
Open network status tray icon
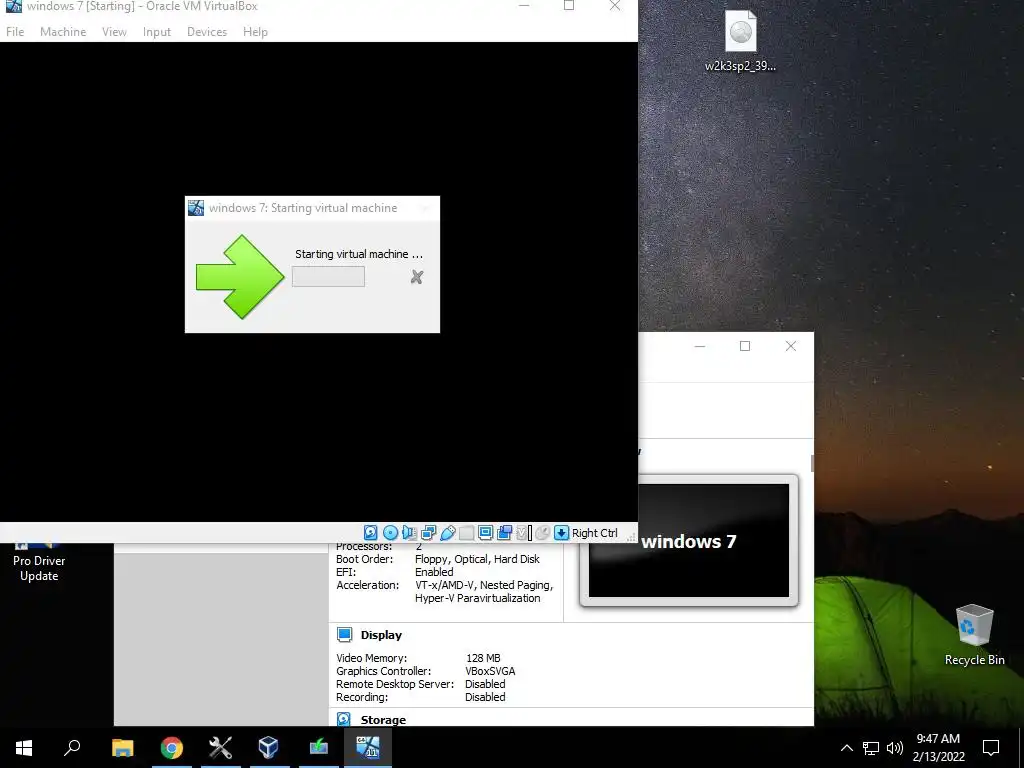(x=871, y=748)
